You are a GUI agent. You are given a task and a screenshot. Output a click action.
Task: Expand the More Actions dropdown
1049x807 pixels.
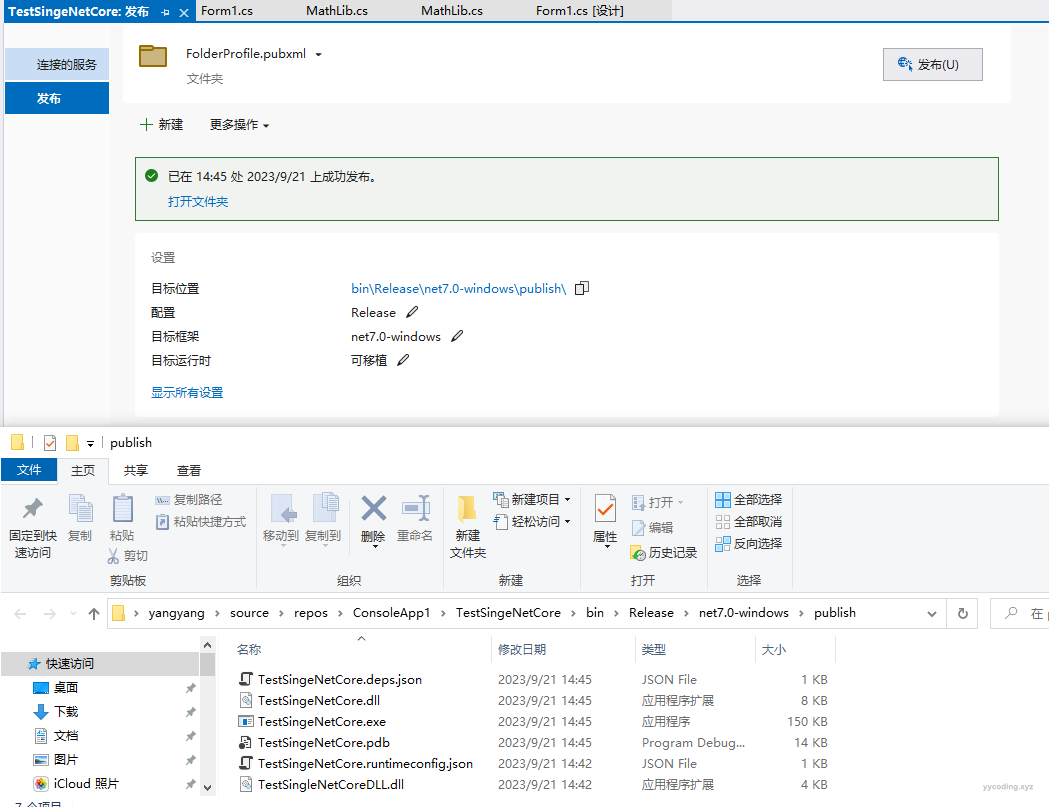click(x=239, y=125)
